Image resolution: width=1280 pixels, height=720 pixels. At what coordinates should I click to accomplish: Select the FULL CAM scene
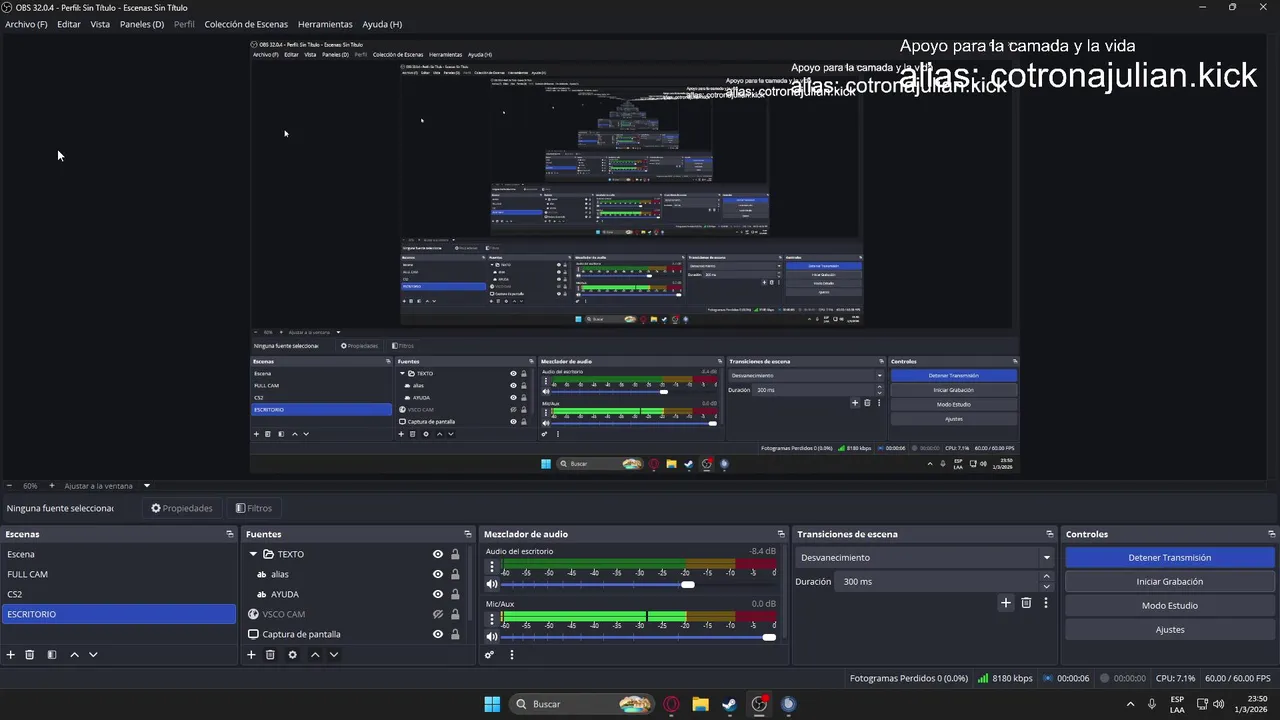(x=118, y=574)
